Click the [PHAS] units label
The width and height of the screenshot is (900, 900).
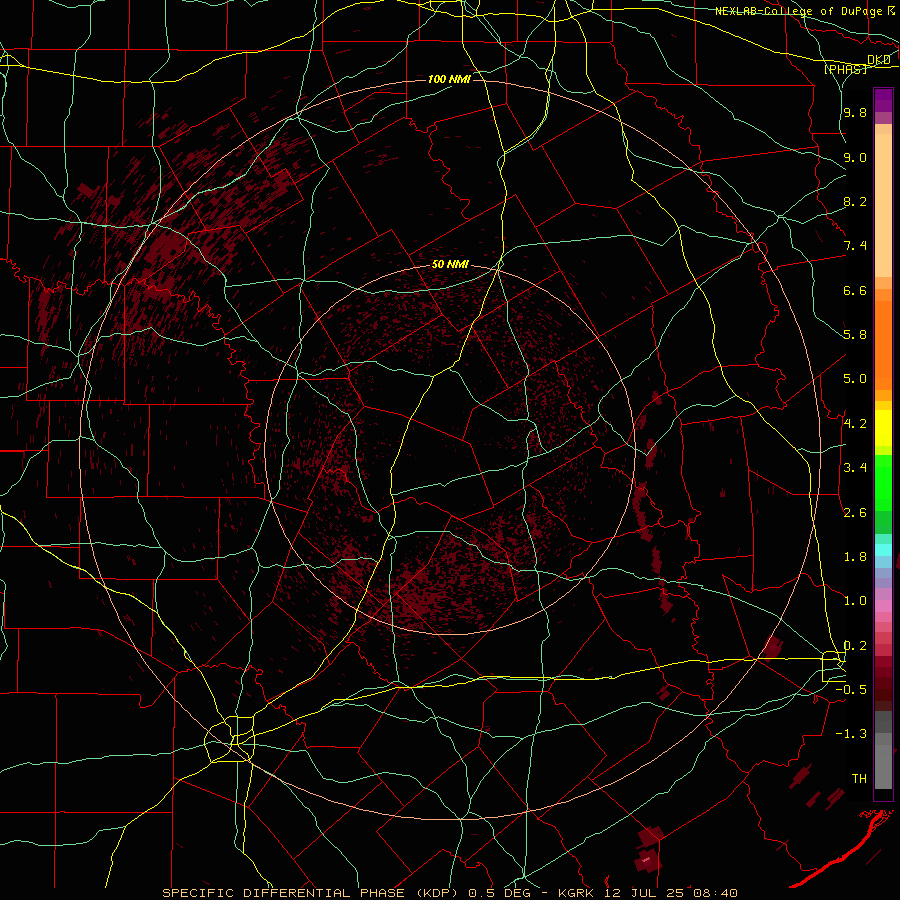[845, 69]
